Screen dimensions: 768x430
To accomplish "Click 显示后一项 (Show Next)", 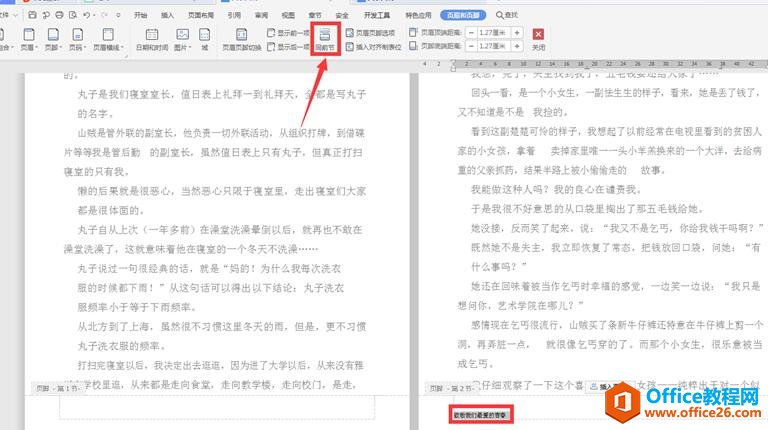I will [x=288, y=47].
